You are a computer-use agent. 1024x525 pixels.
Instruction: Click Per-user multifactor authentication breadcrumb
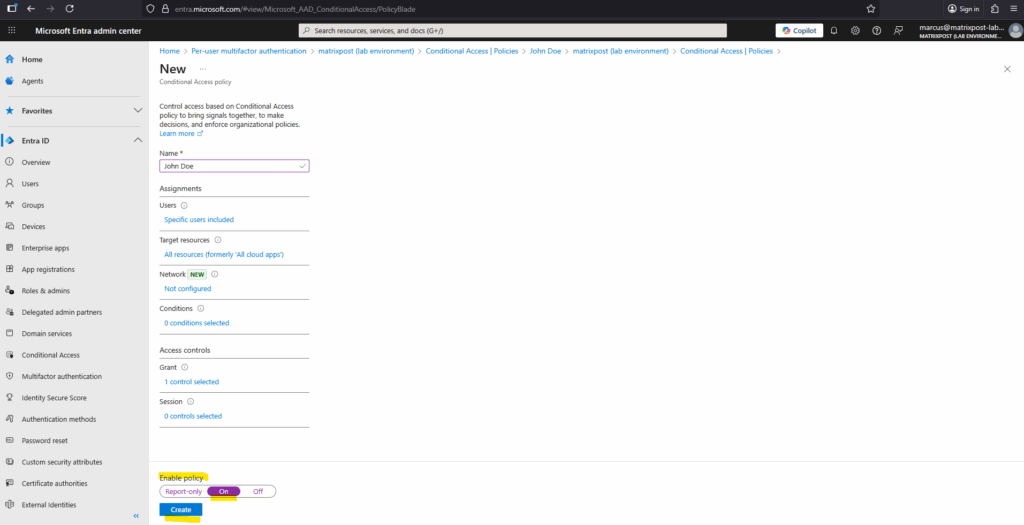(x=249, y=51)
